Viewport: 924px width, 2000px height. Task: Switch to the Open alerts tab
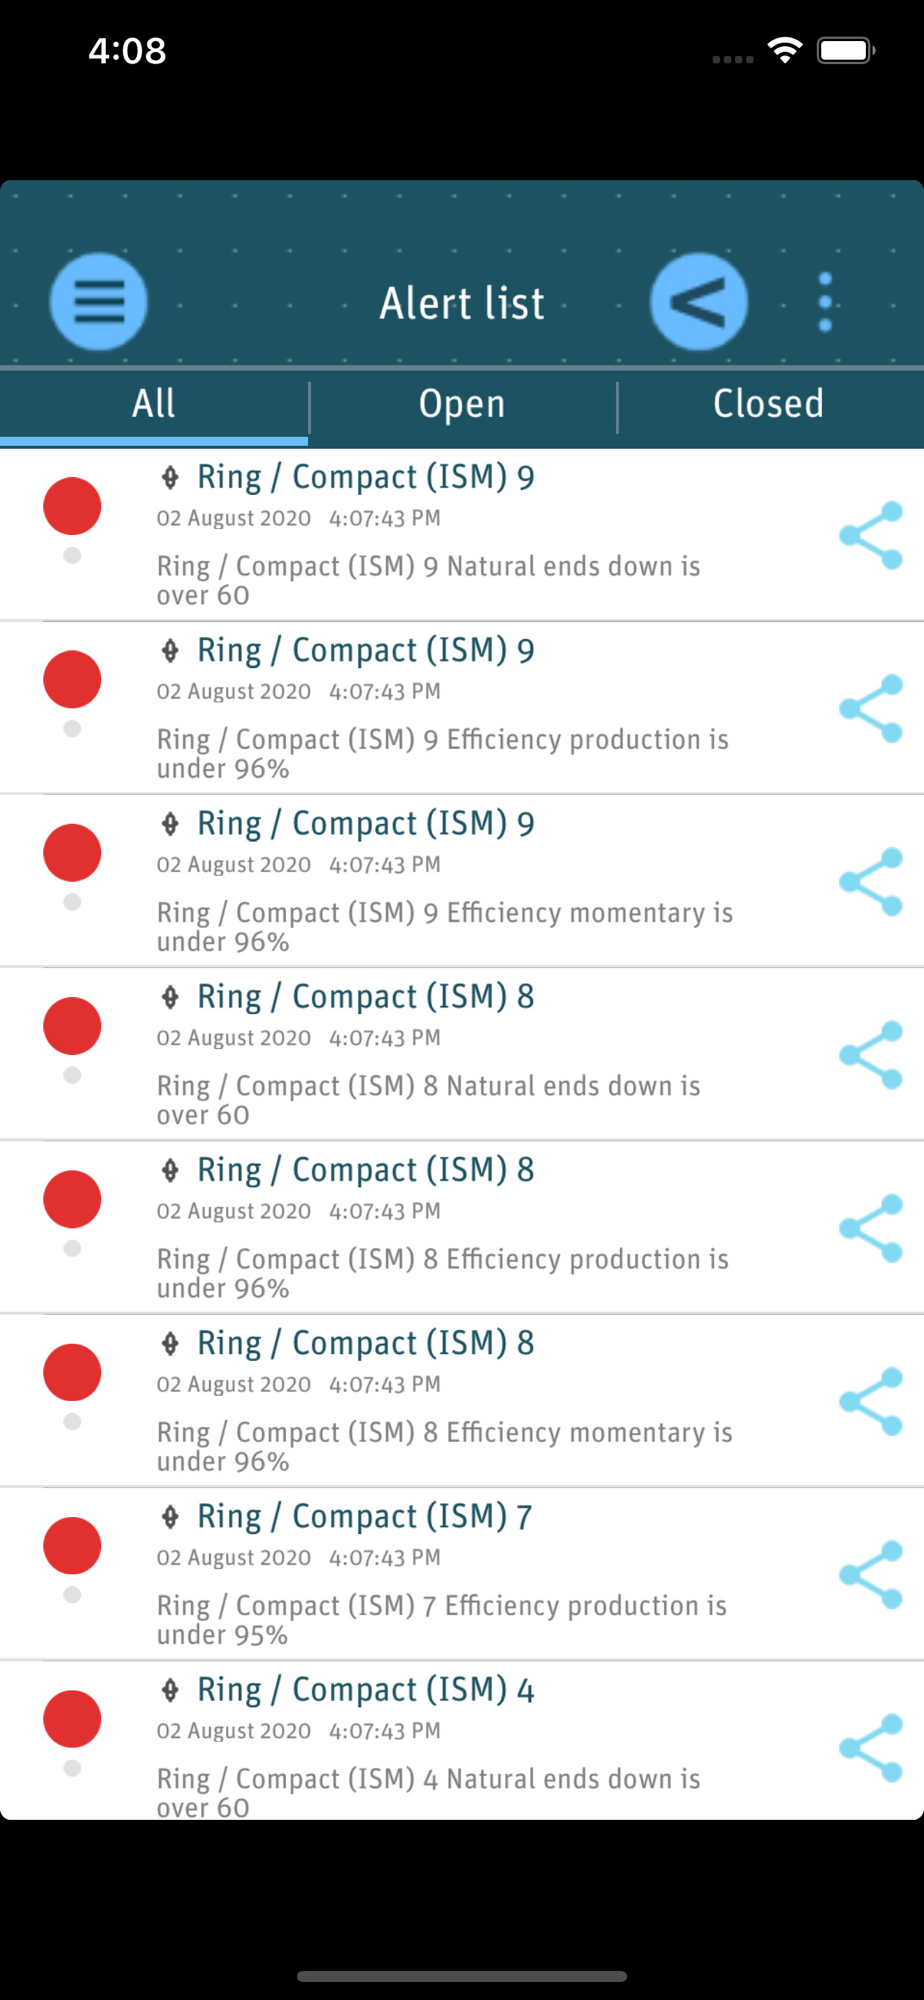pyautogui.click(x=462, y=404)
